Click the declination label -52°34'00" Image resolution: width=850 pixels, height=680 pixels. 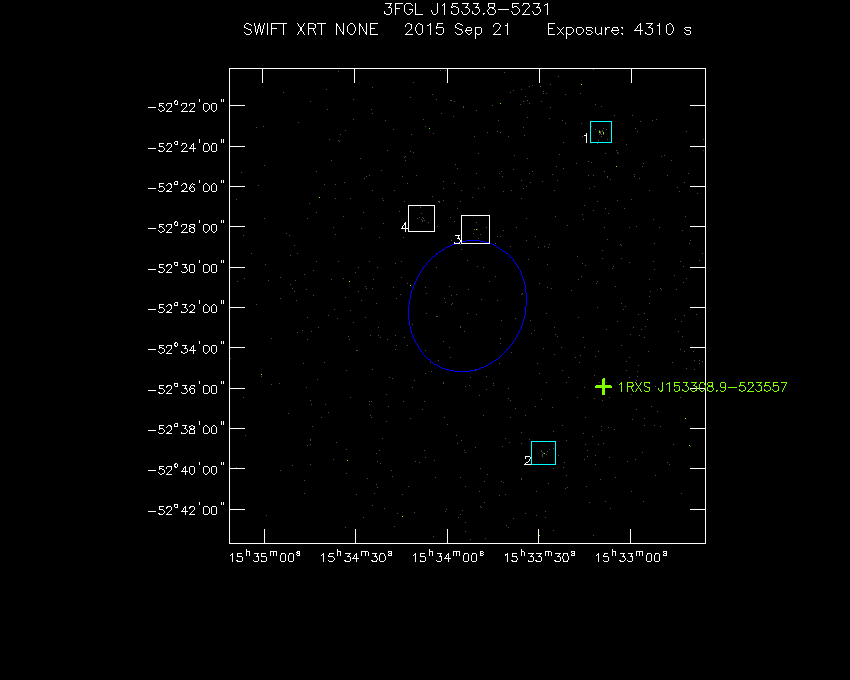pyautogui.click(x=186, y=349)
